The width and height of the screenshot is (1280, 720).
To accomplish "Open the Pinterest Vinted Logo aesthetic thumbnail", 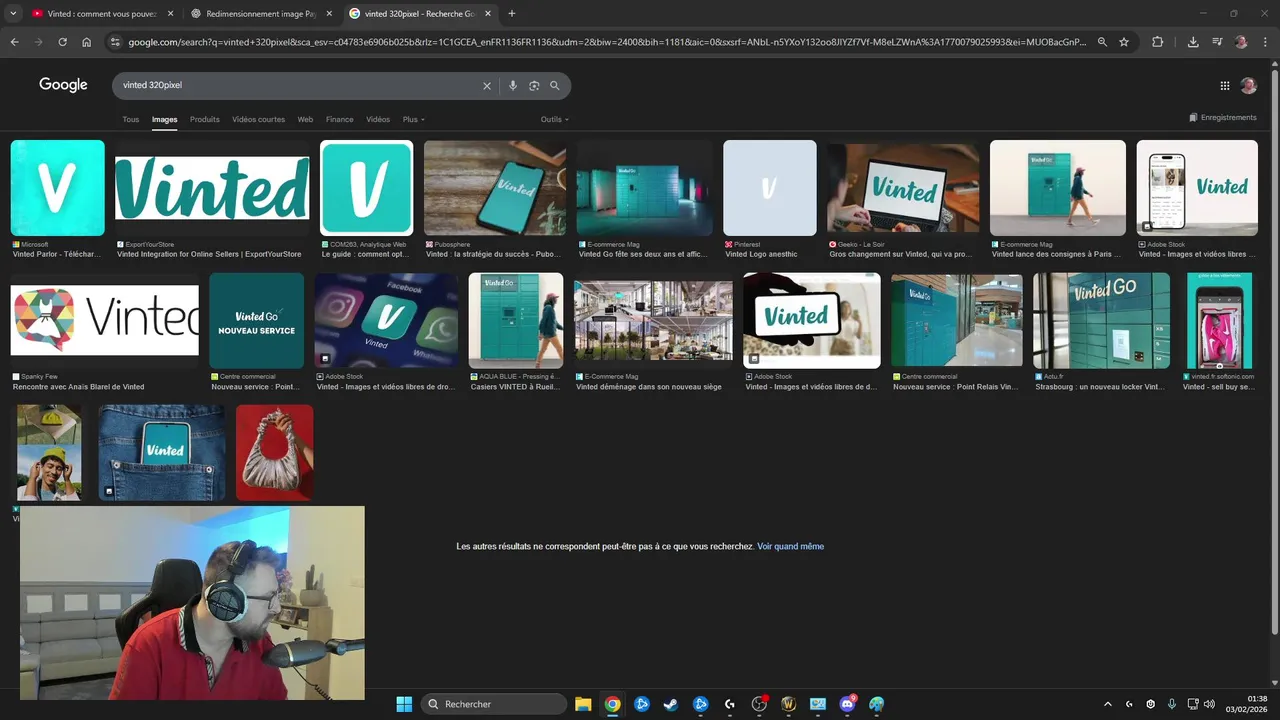I will tap(770, 188).
